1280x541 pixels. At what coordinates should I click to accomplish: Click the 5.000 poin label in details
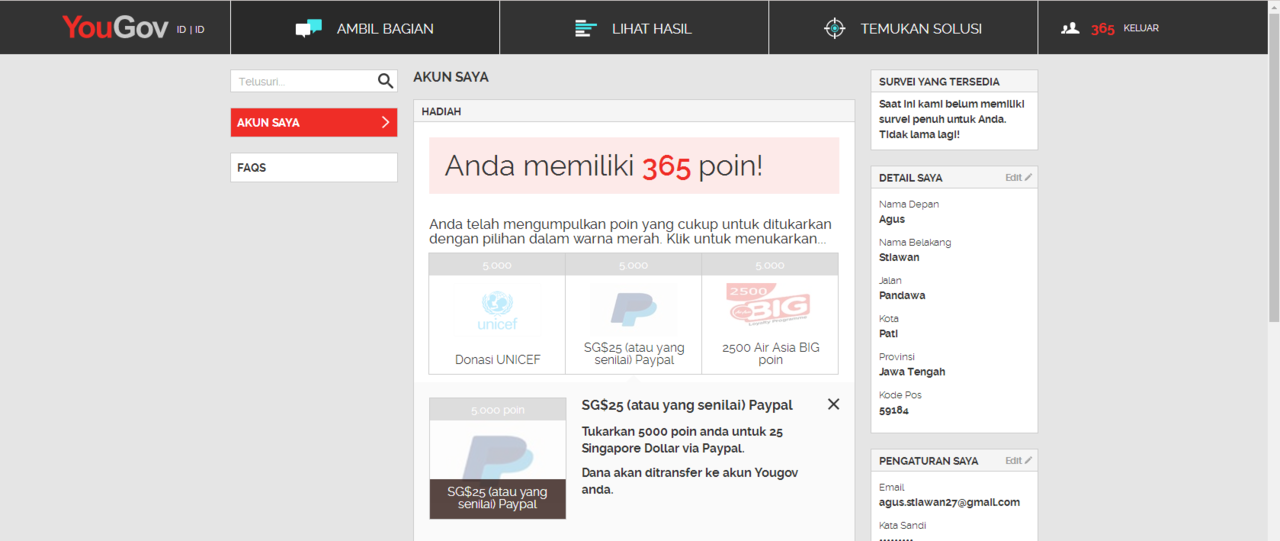(497, 410)
